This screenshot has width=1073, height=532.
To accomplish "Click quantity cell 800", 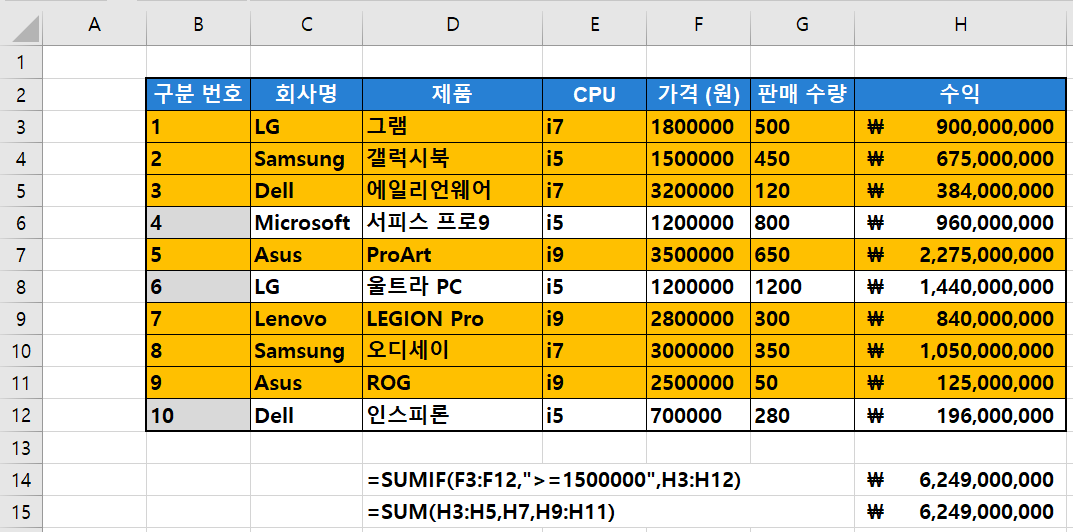I will coord(802,223).
